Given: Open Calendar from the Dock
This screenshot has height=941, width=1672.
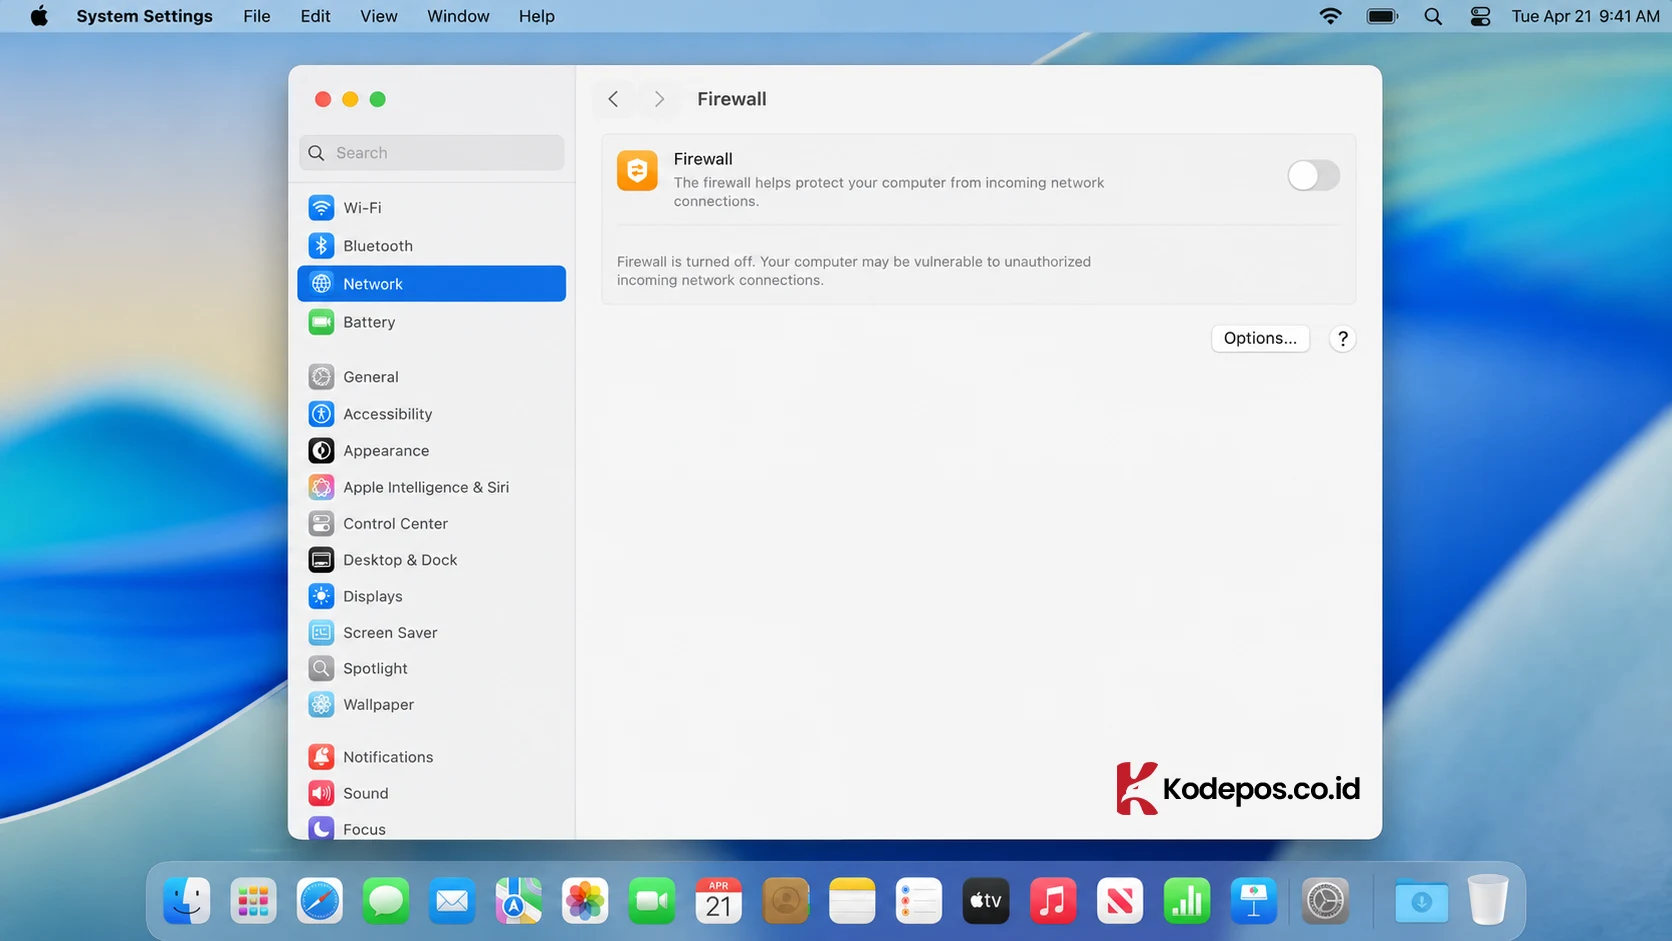Looking at the screenshot, I should coord(719,901).
